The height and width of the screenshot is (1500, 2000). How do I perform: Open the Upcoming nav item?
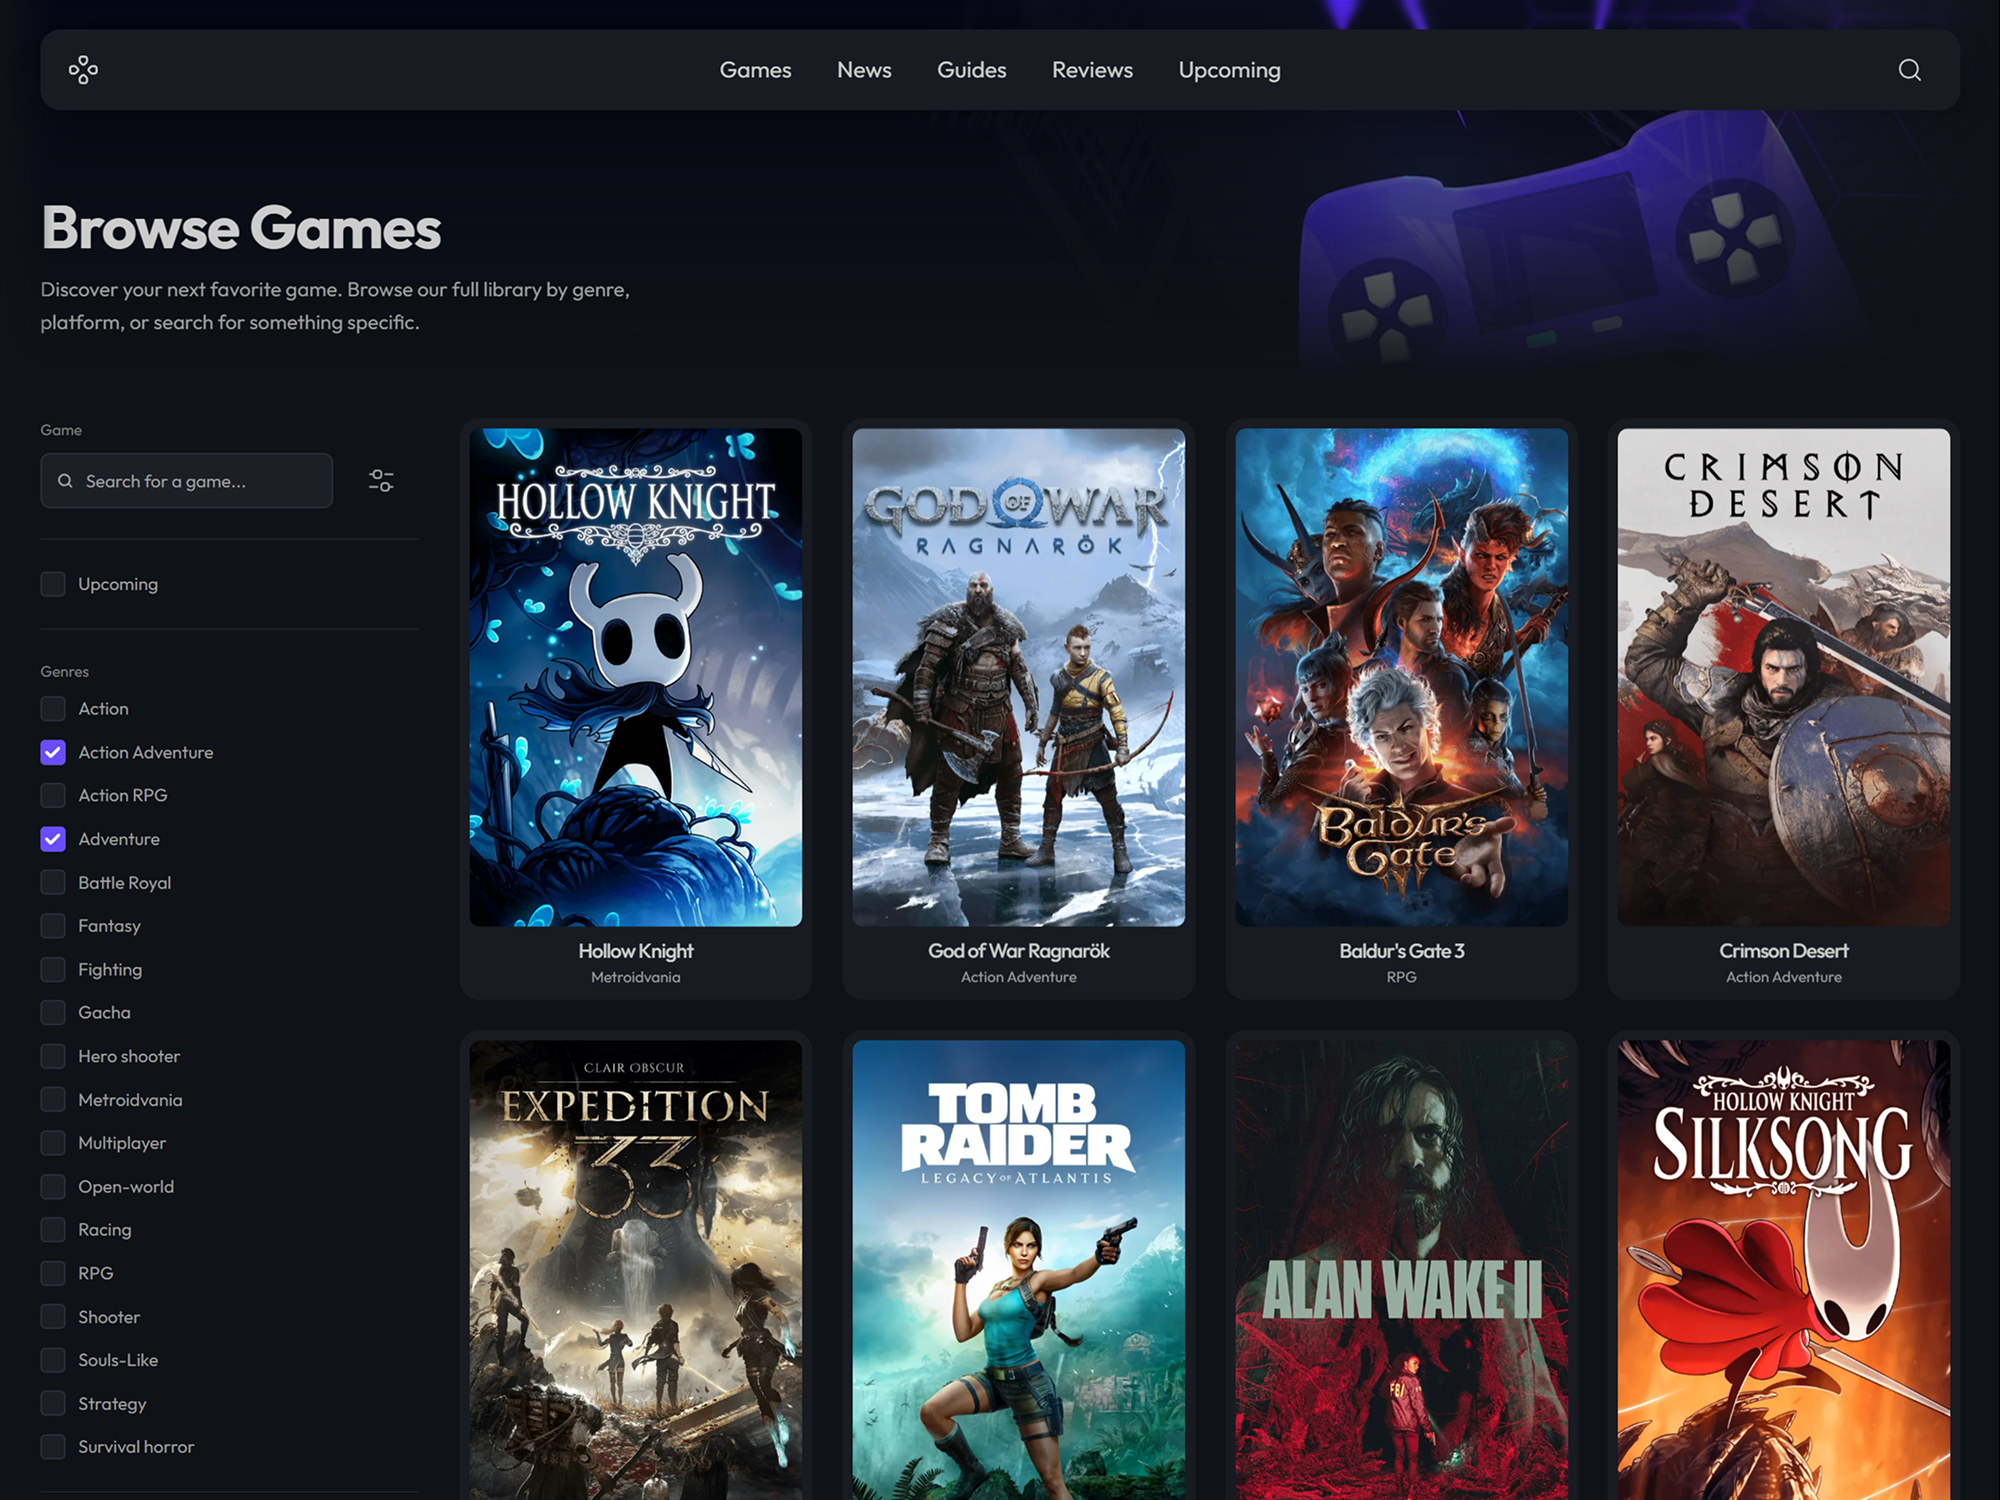click(1229, 70)
